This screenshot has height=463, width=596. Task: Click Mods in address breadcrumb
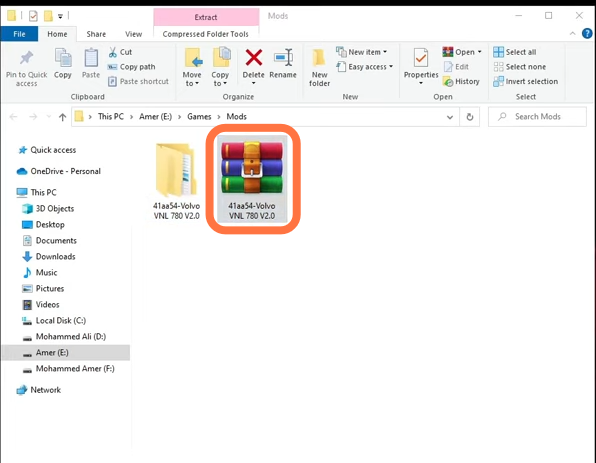tap(236, 116)
